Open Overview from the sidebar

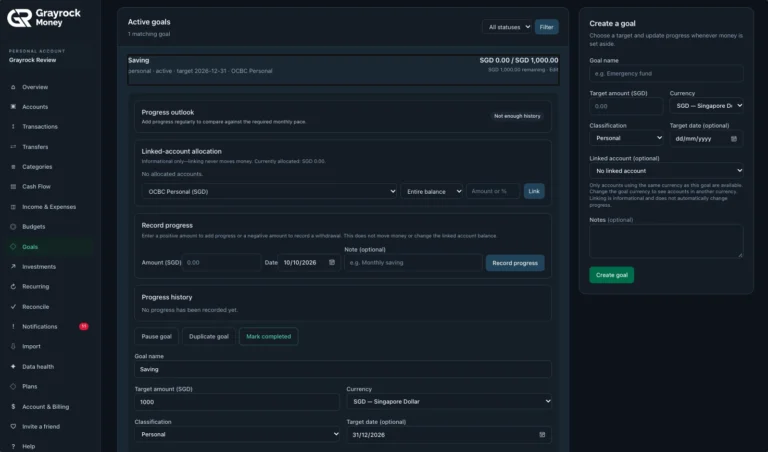point(35,87)
